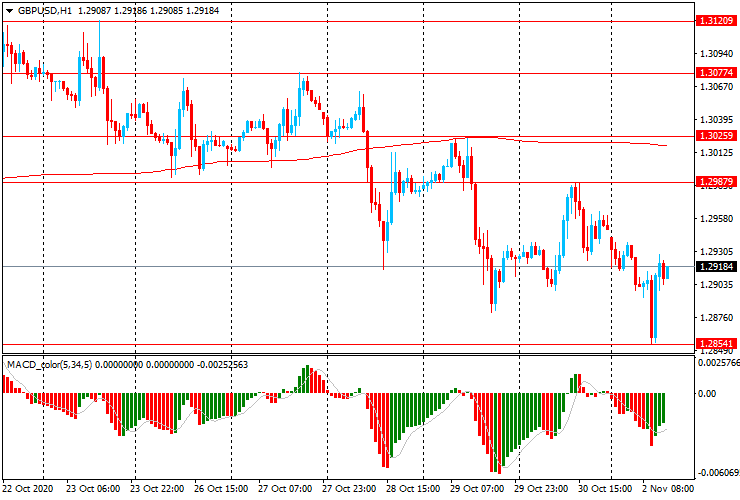Click the 1.30940 price scale value
This screenshot has width=740, height=500.
tap(717, 54)
